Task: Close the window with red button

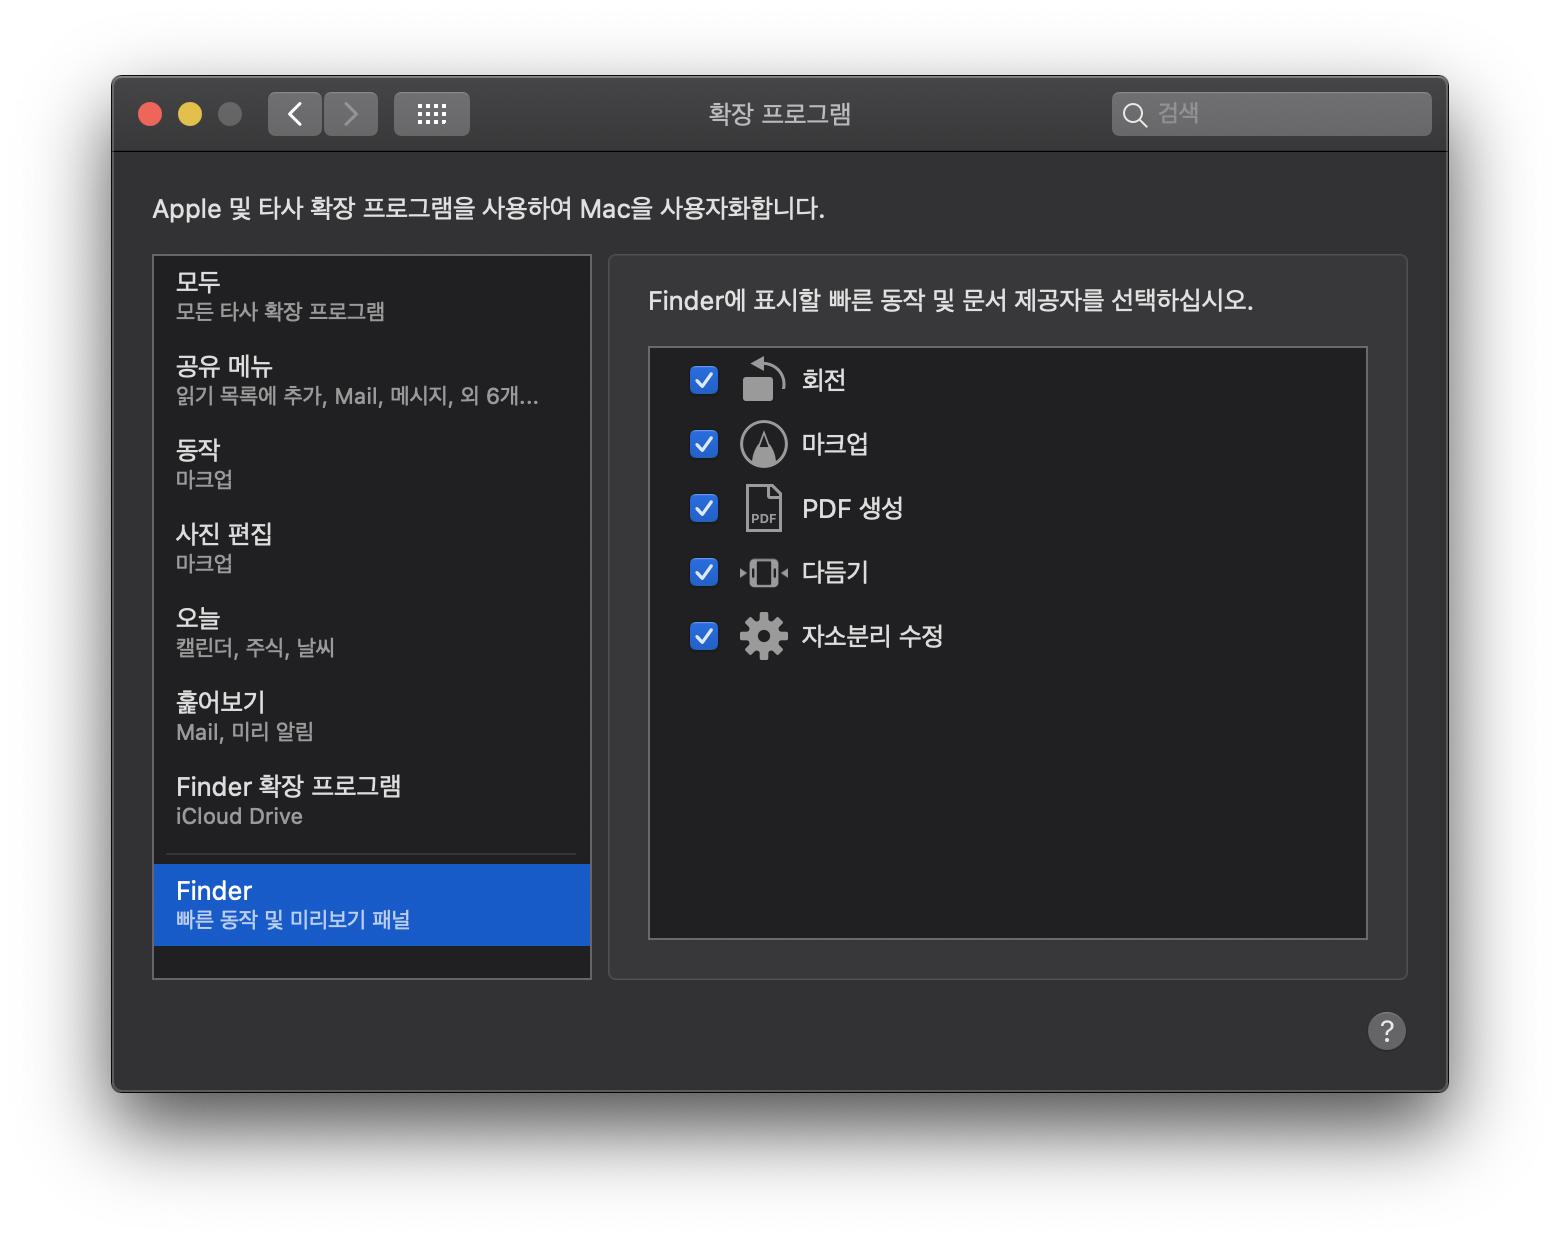Action: 150,114
